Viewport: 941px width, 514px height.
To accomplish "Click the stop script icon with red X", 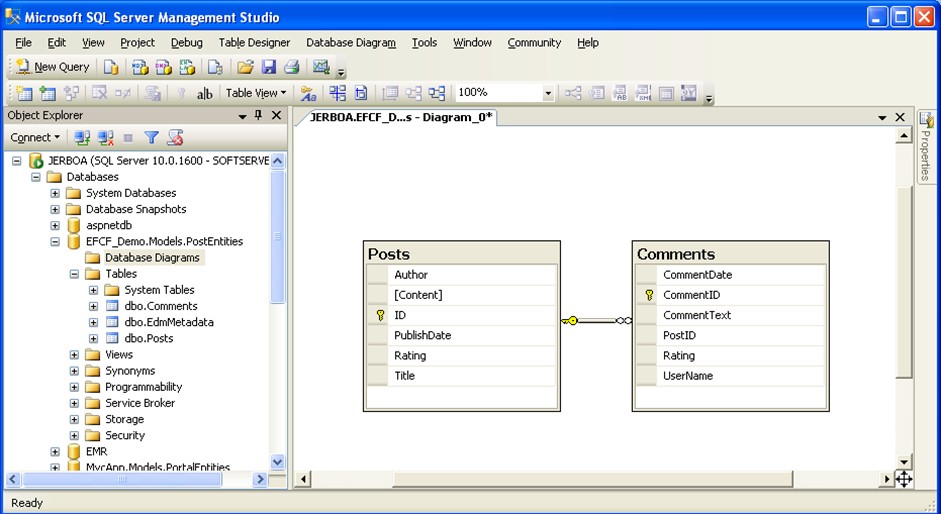I will pyautogui.click(x=175, y=138).
